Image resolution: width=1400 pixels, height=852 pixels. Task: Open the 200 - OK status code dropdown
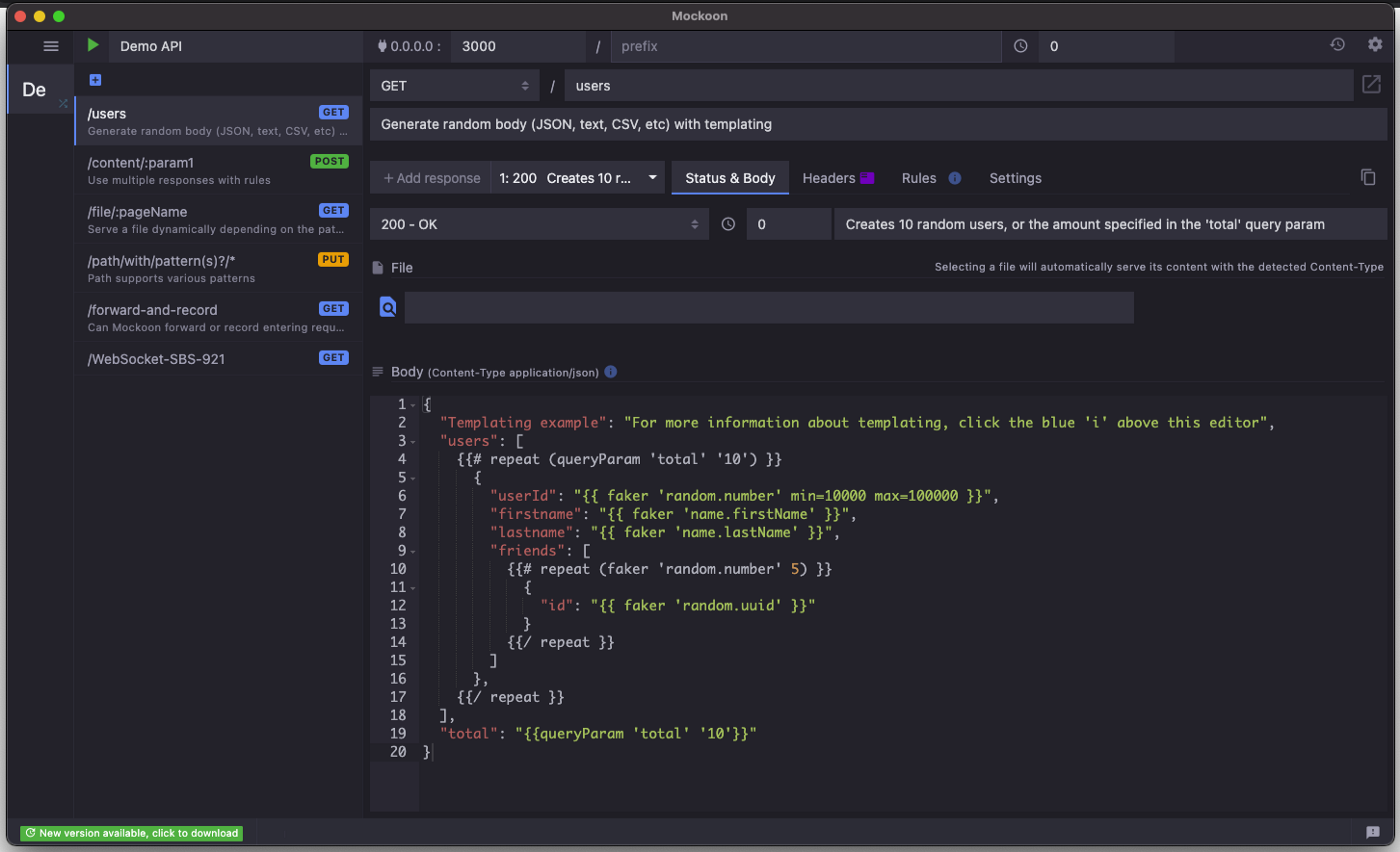point(539,224)
